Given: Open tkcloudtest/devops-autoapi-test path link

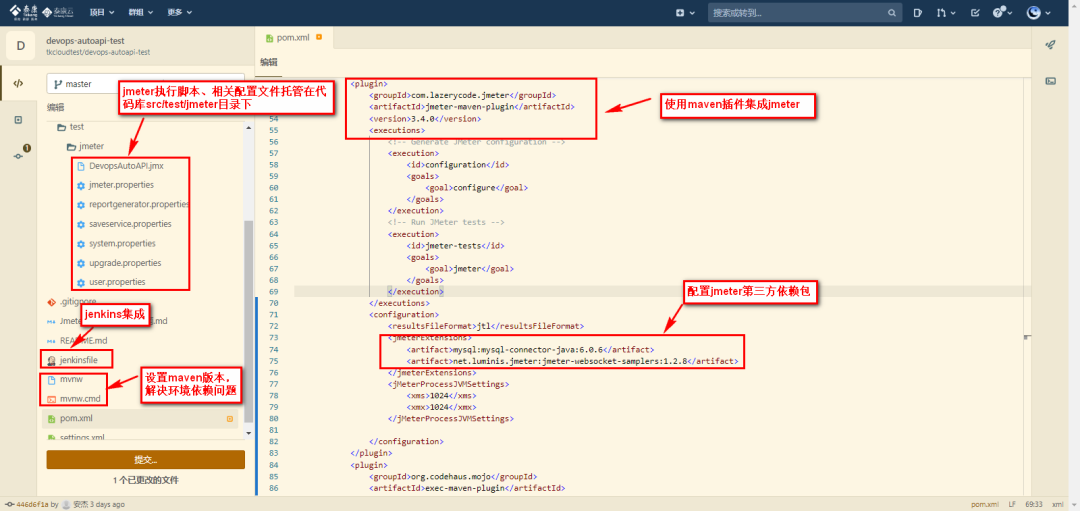Looking at the screenshot, I should pos(98,52).
